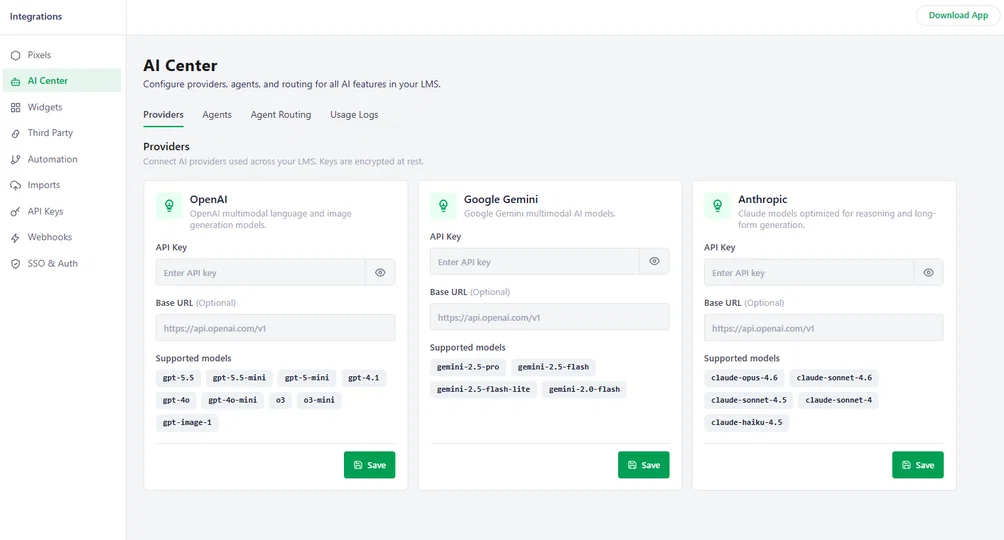Click the SSO & Auth shield icon
The image size is (1004, 540).
(x=15, y=264)
